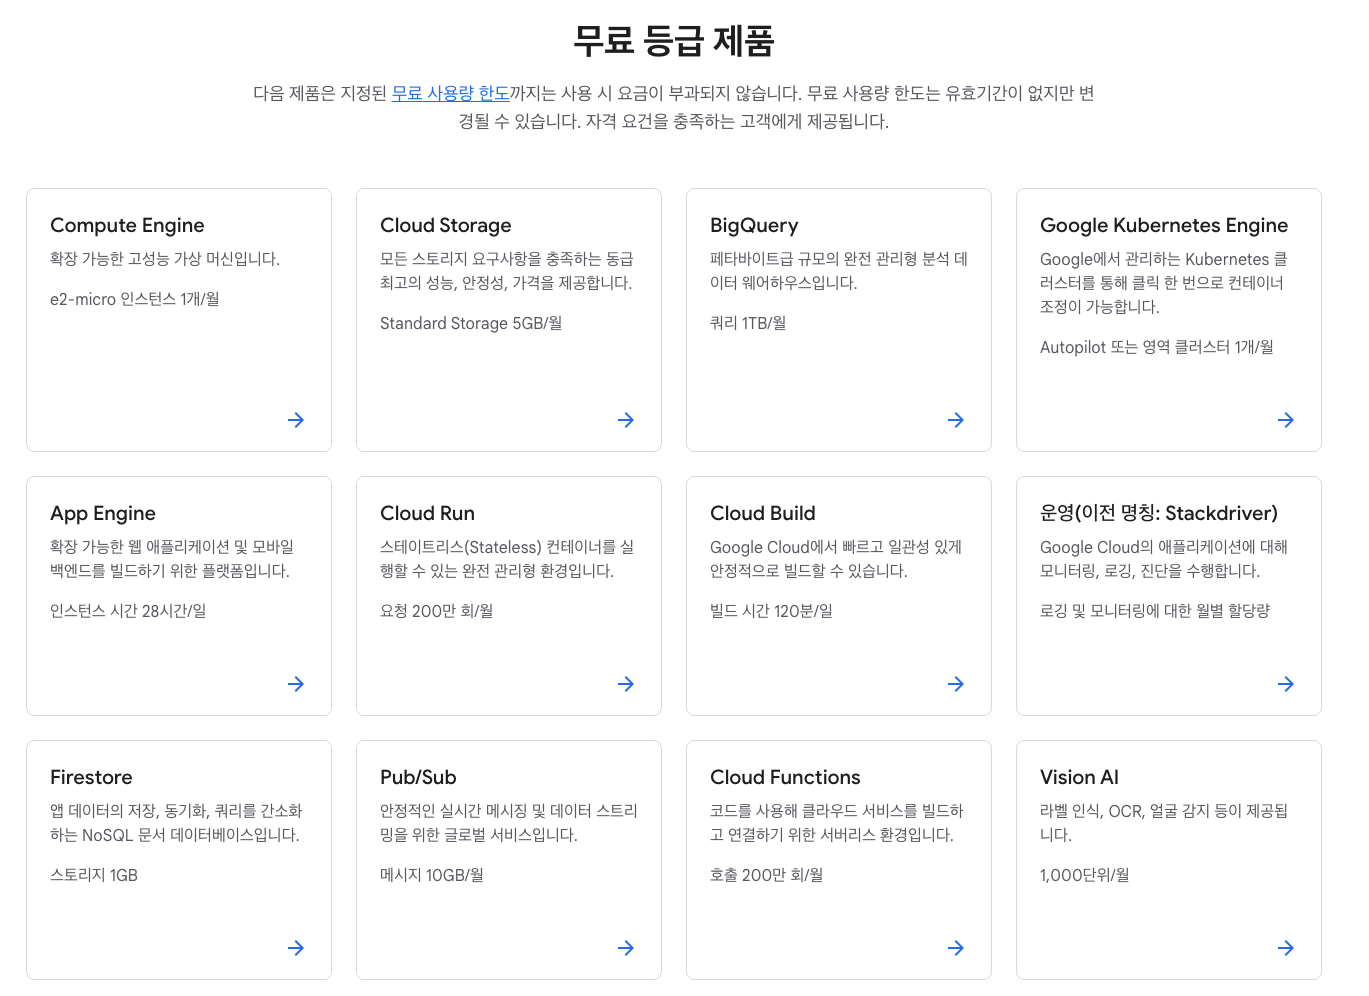Click description '확장 가능한 고성능 가상 머신입니다.'
The height and width of the screenshot is (996, 1369).
tap(165, 259)
